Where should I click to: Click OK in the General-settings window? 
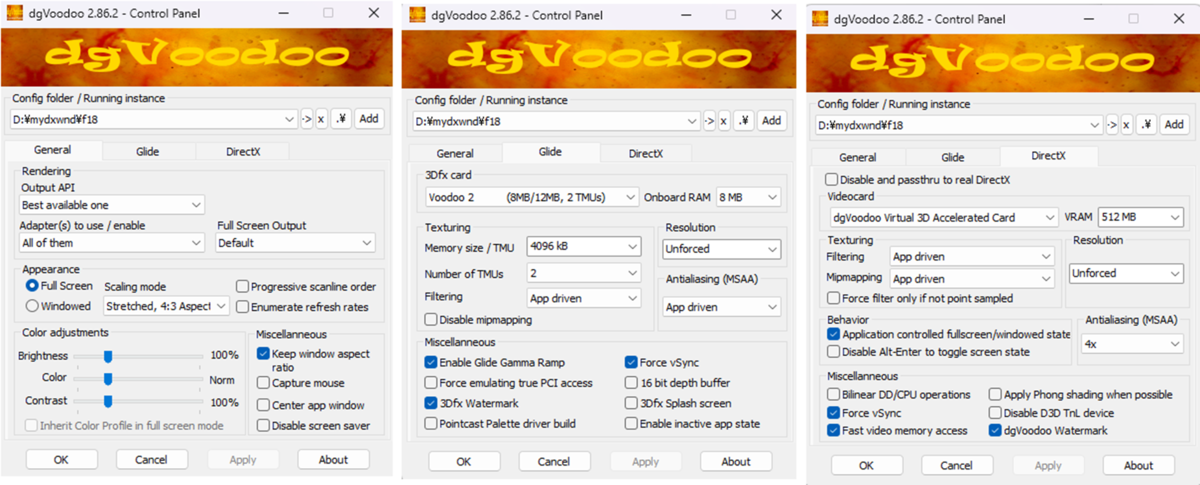click(61, 460)
